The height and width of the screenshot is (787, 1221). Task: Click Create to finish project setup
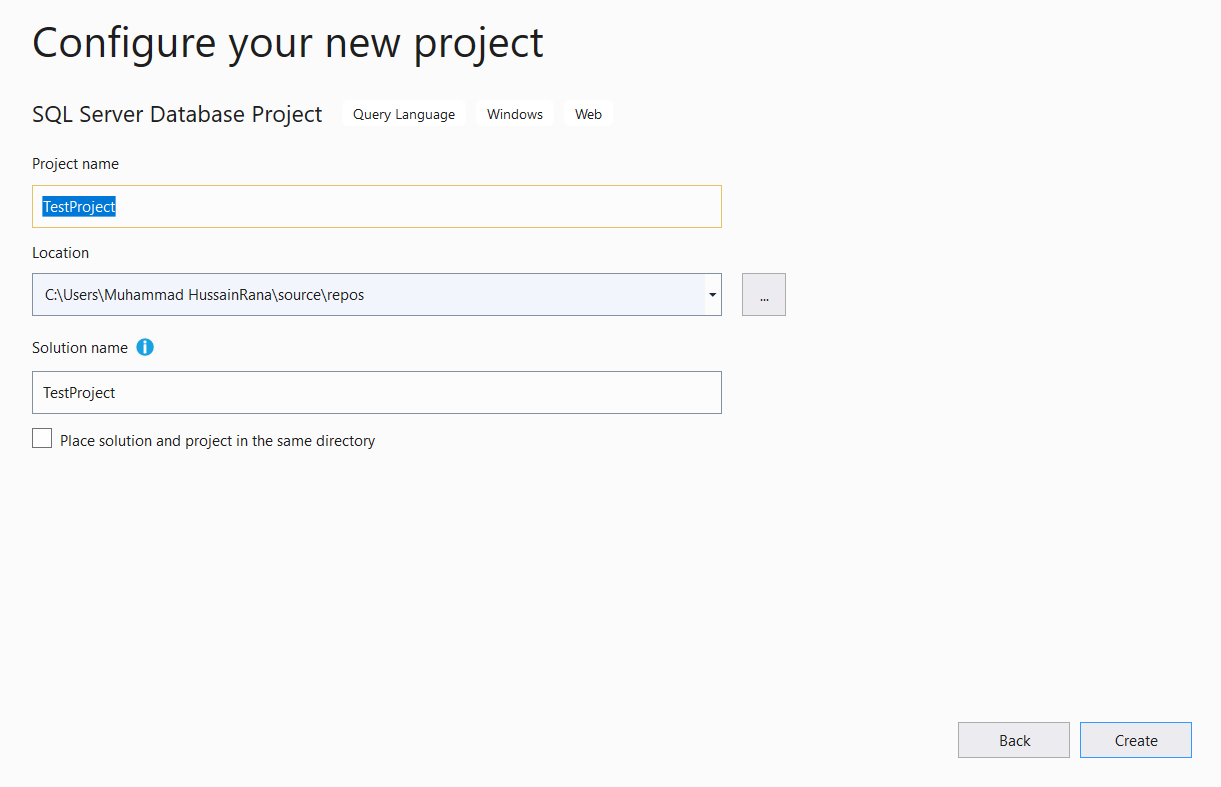click(x=1135, y=740)
